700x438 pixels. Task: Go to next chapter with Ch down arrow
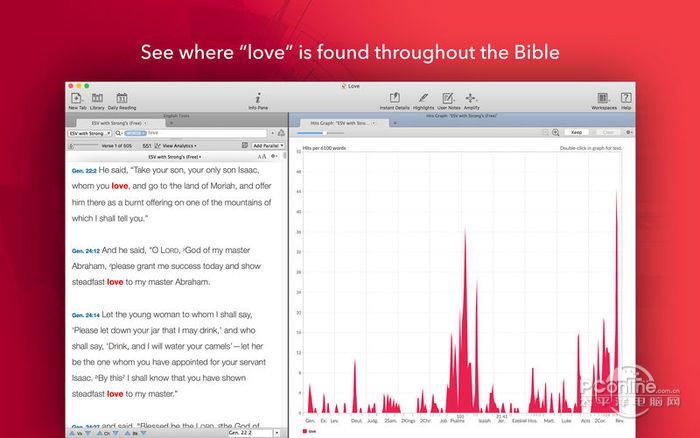[x=116, y=433]
